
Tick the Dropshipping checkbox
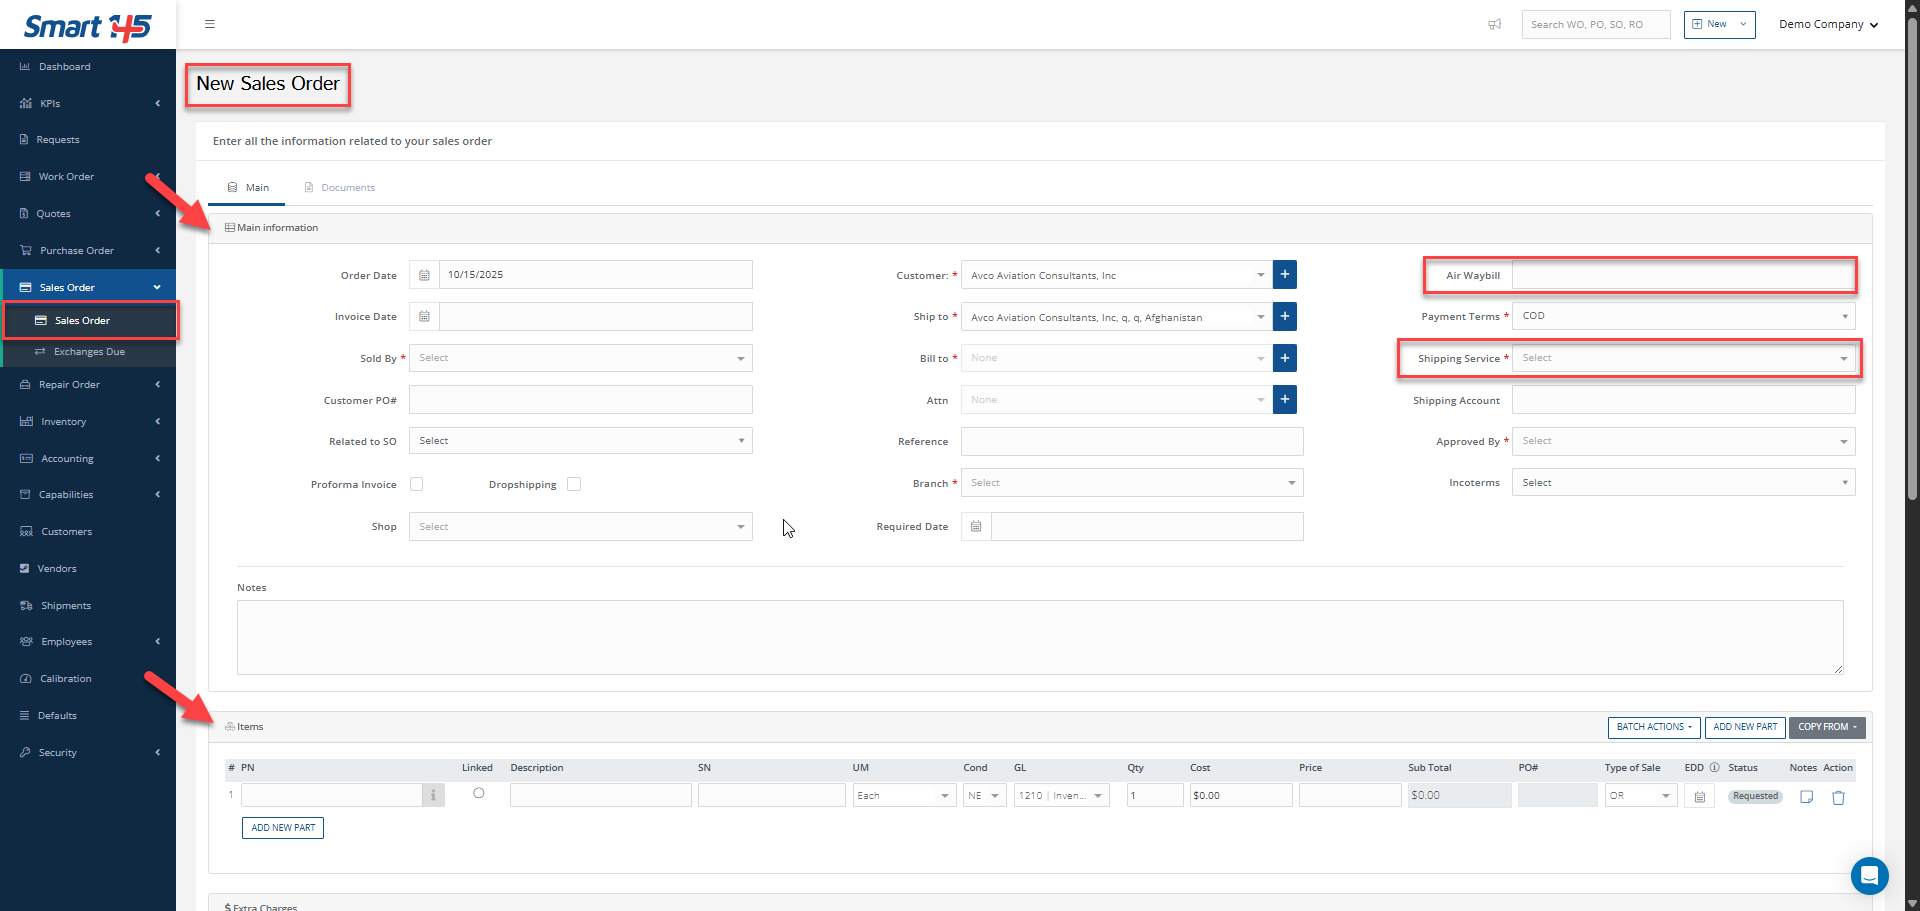(574, 484)
